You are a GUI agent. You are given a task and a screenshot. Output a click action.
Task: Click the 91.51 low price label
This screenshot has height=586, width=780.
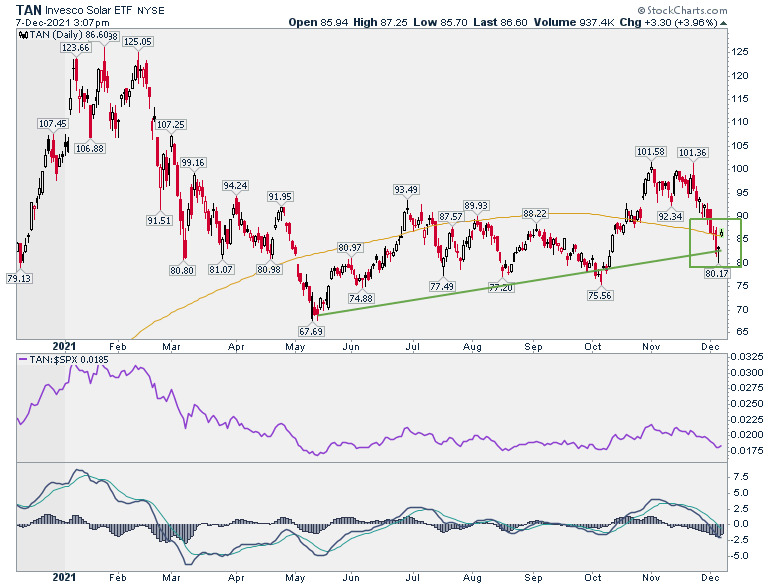(159, 220)
